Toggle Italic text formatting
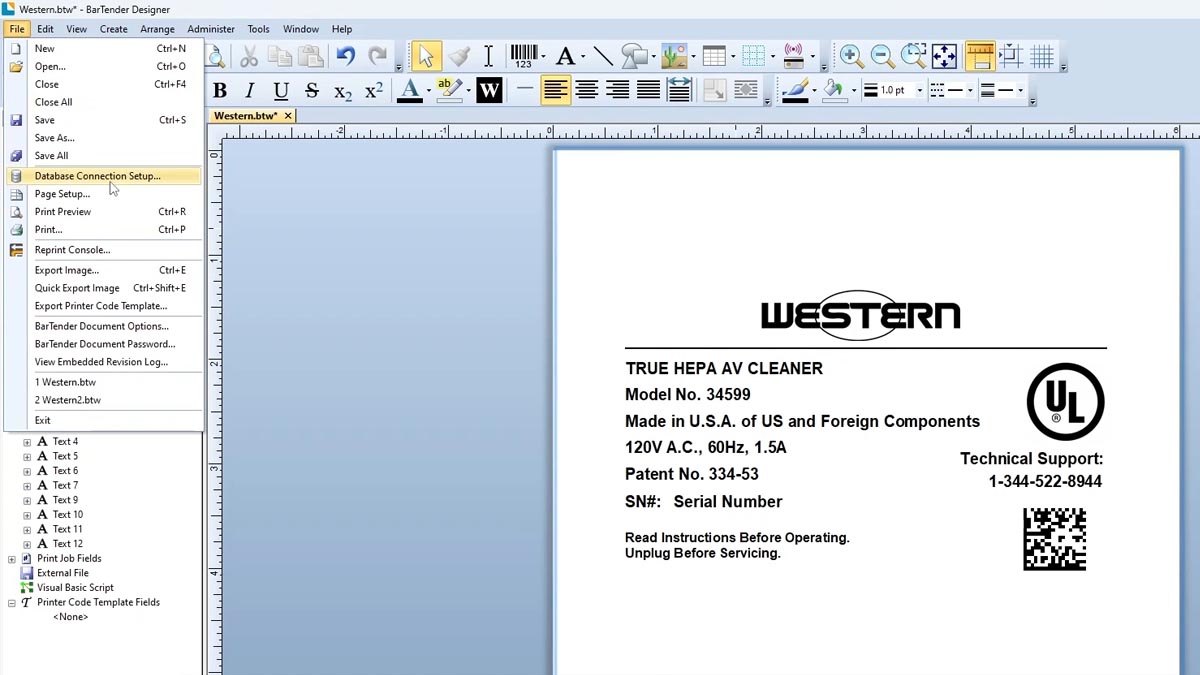The height and width of the screenshot is (675, 1200). 250,91
